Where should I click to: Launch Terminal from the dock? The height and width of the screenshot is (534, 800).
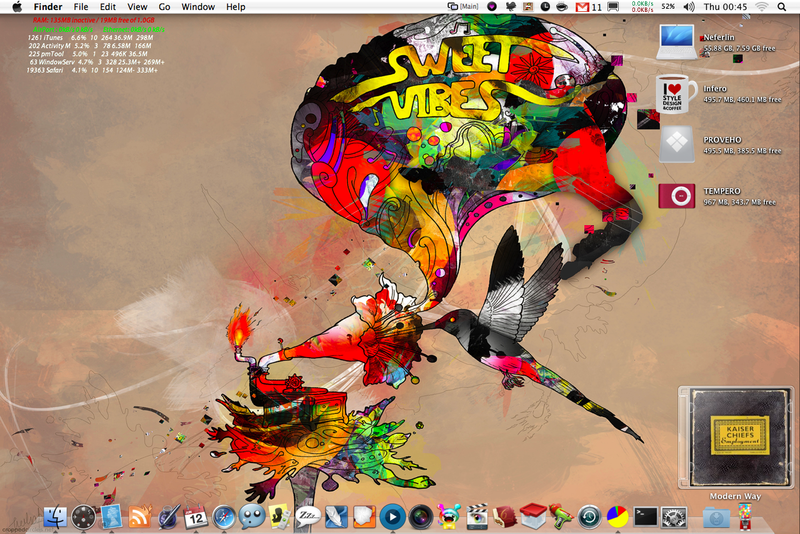pyautogui.click(x=645, y=517)
